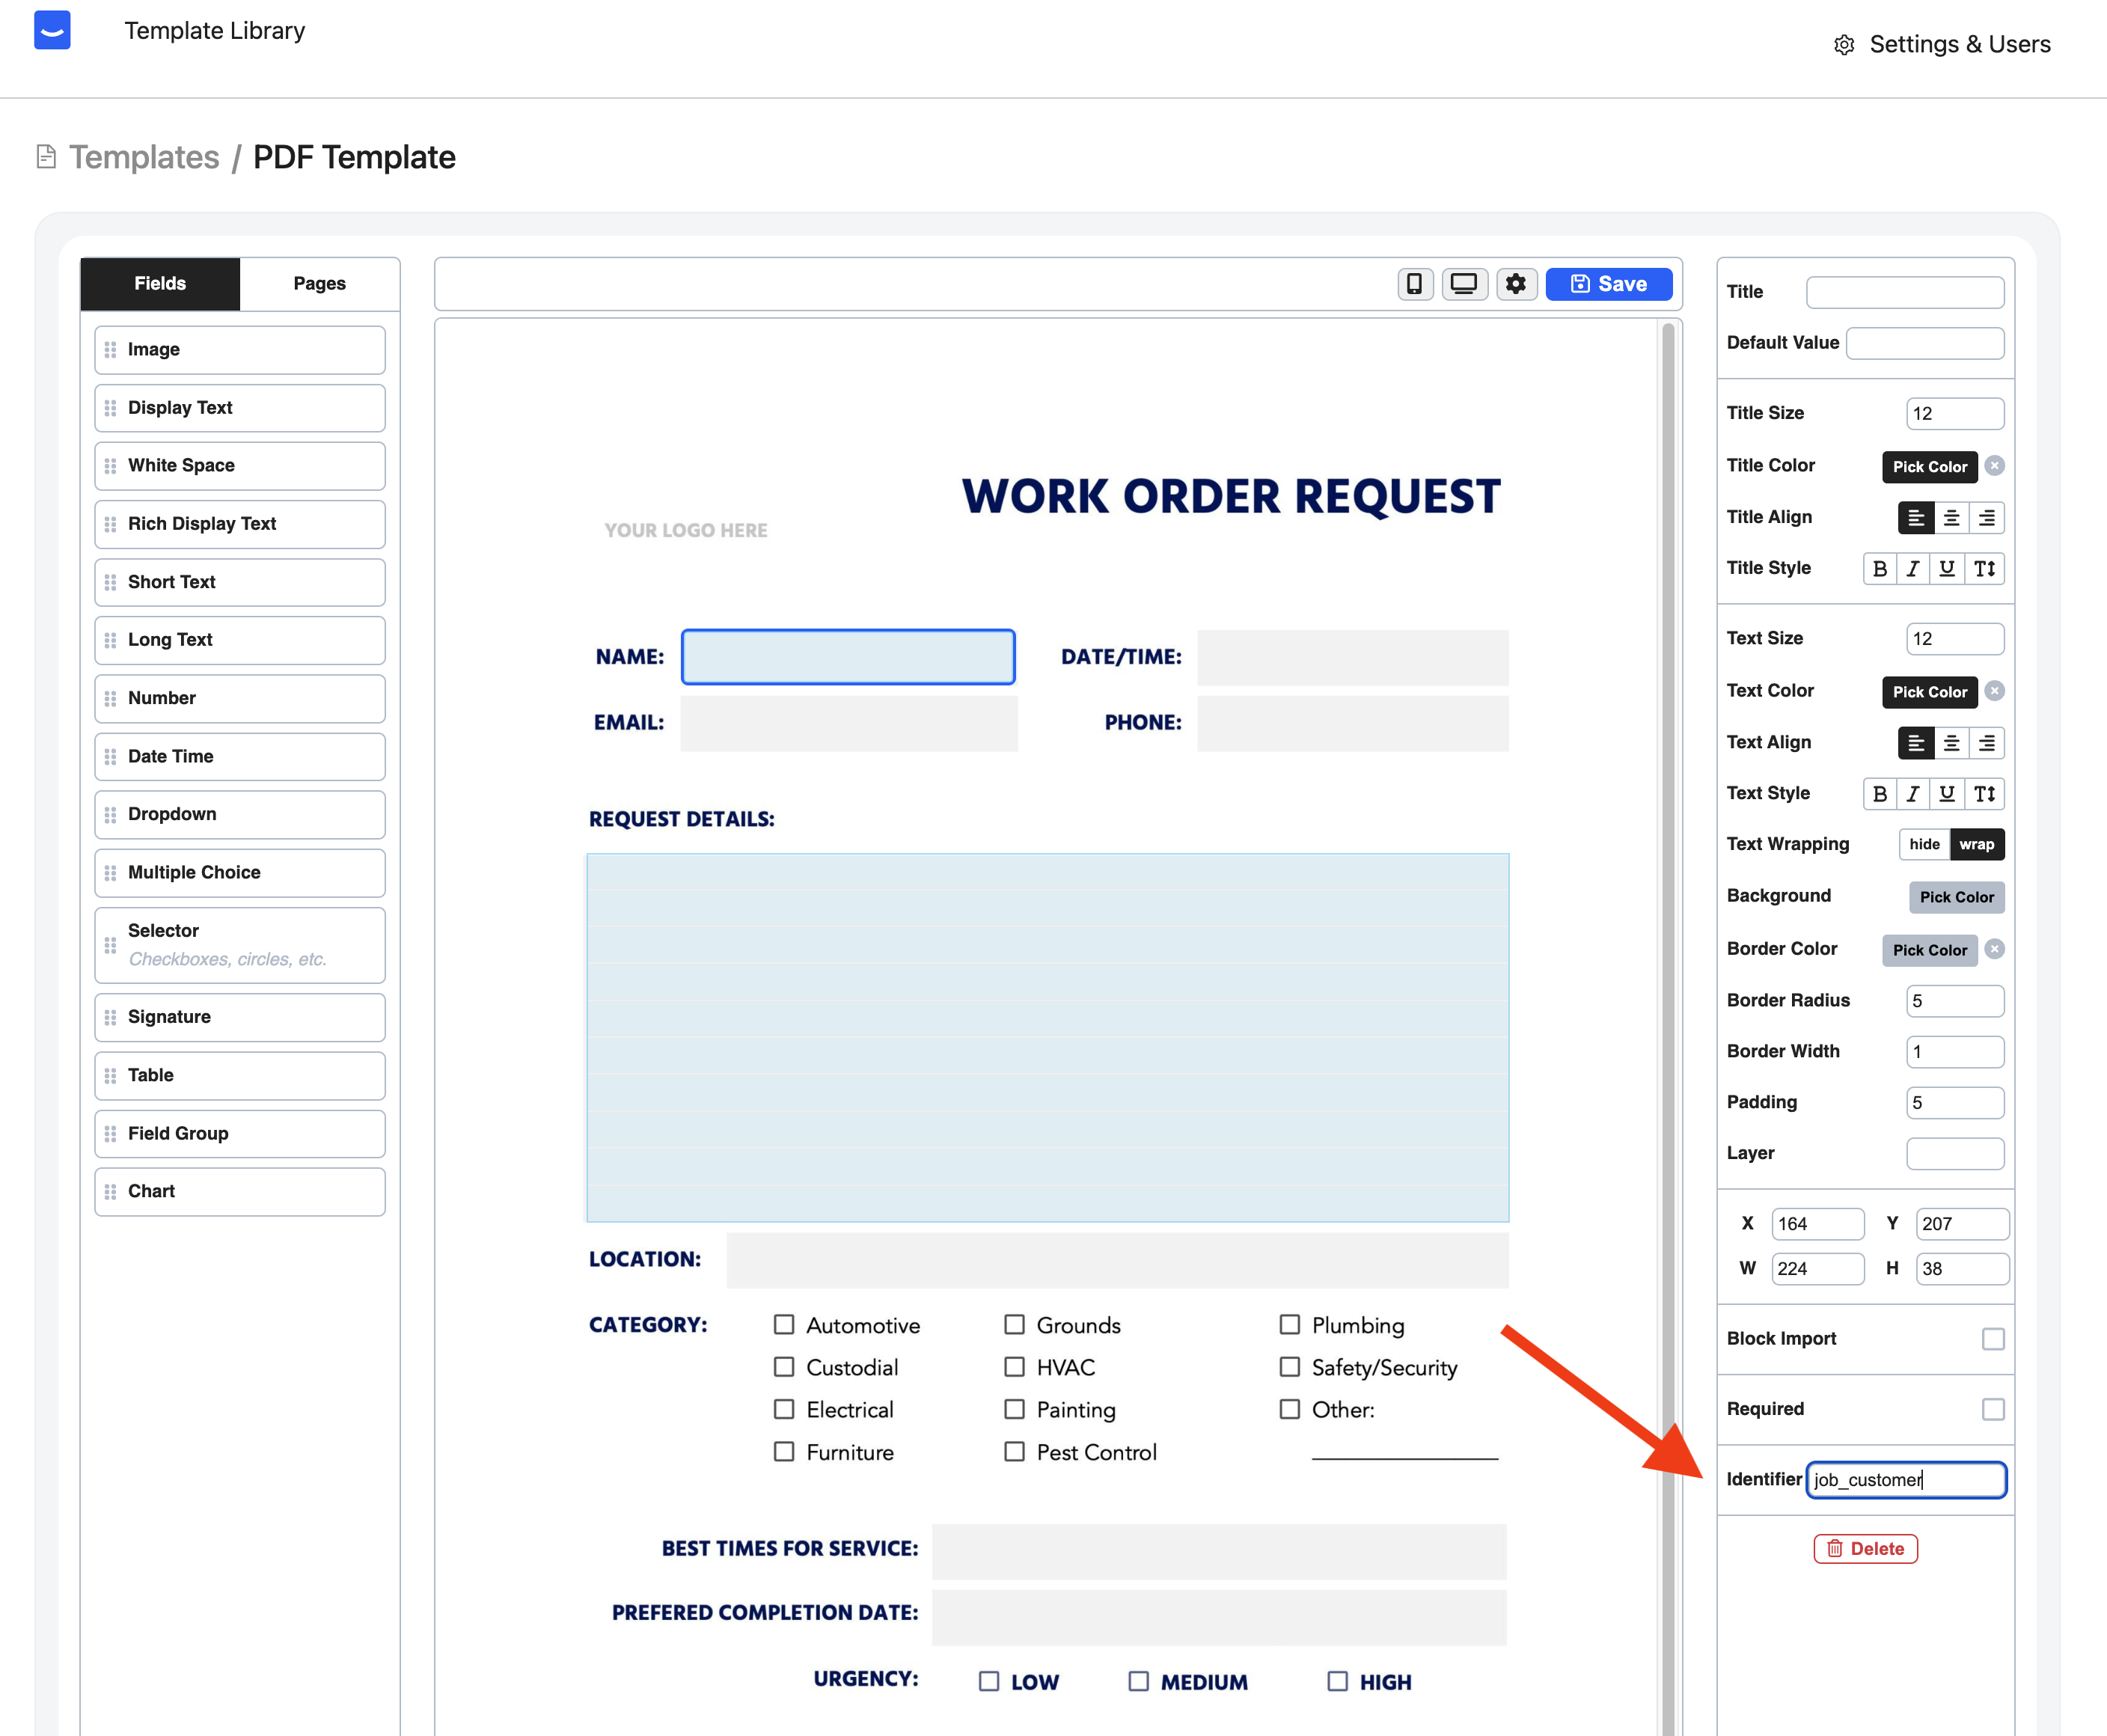Save the PDF template
The image size is (2107, 1736).
pyautogui.click(x=1609, y=284)
